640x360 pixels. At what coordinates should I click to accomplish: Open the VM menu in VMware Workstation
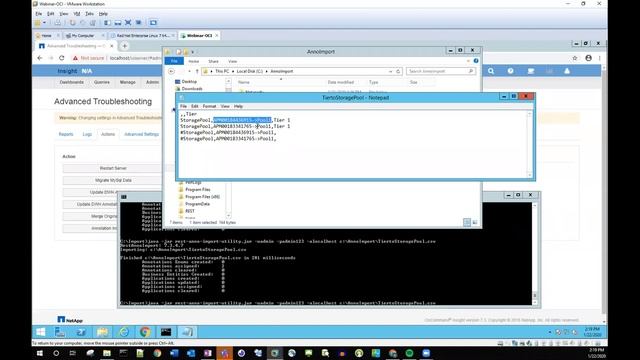tap(77, 14)
